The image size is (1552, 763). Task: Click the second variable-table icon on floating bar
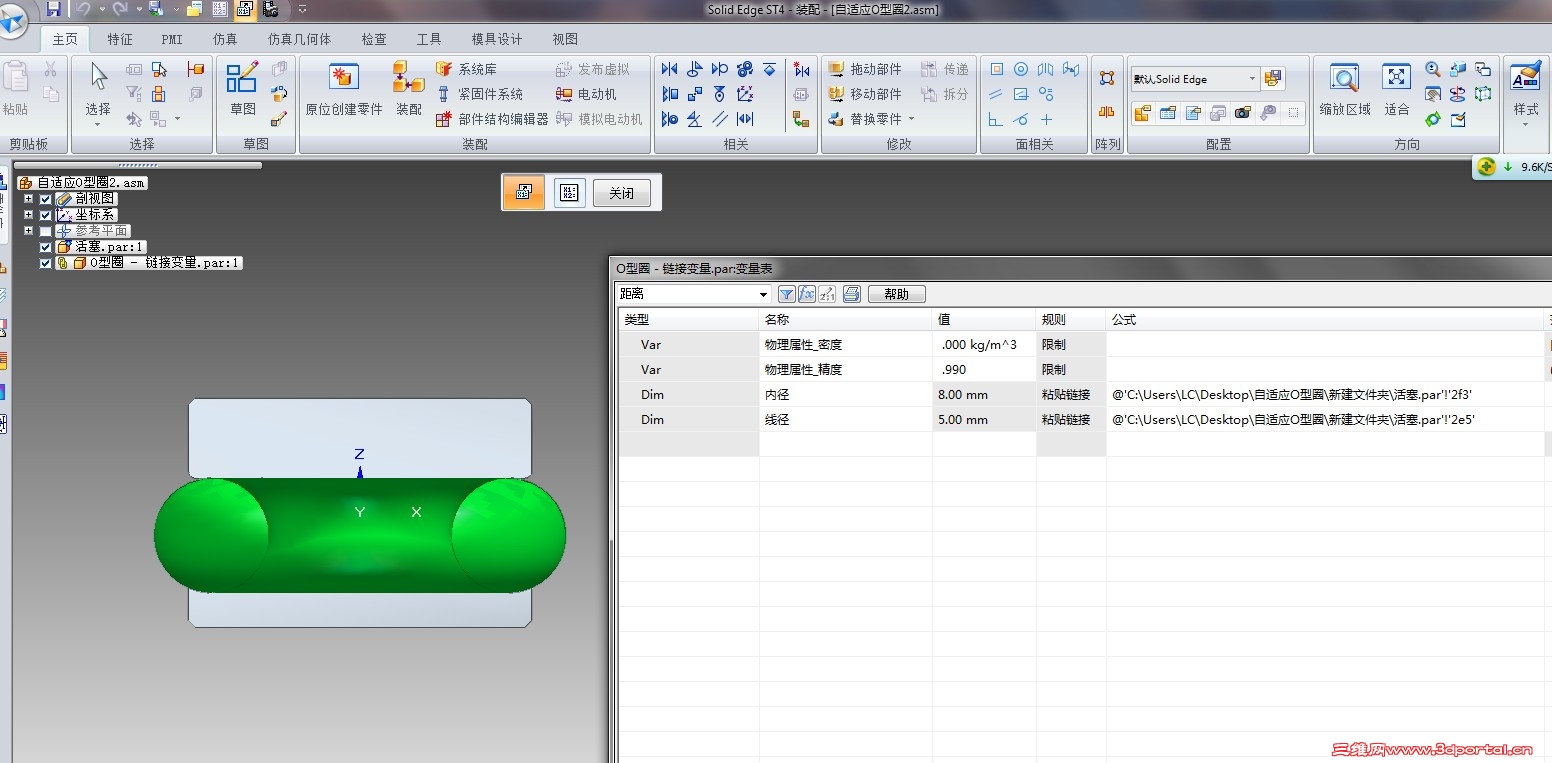569,192
